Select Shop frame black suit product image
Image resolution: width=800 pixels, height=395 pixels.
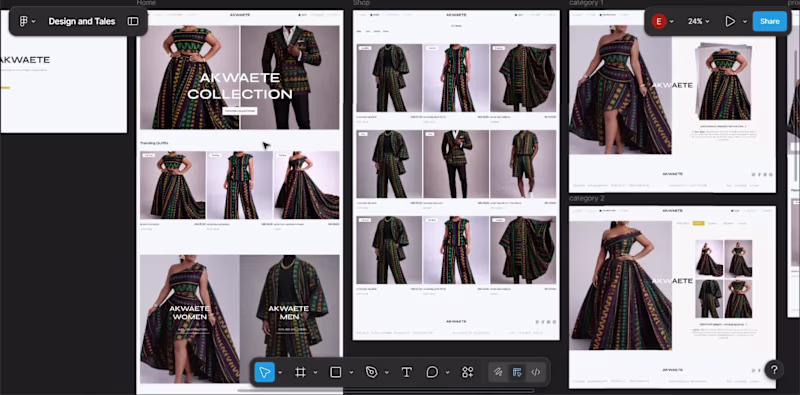click(x=456, y=164)
